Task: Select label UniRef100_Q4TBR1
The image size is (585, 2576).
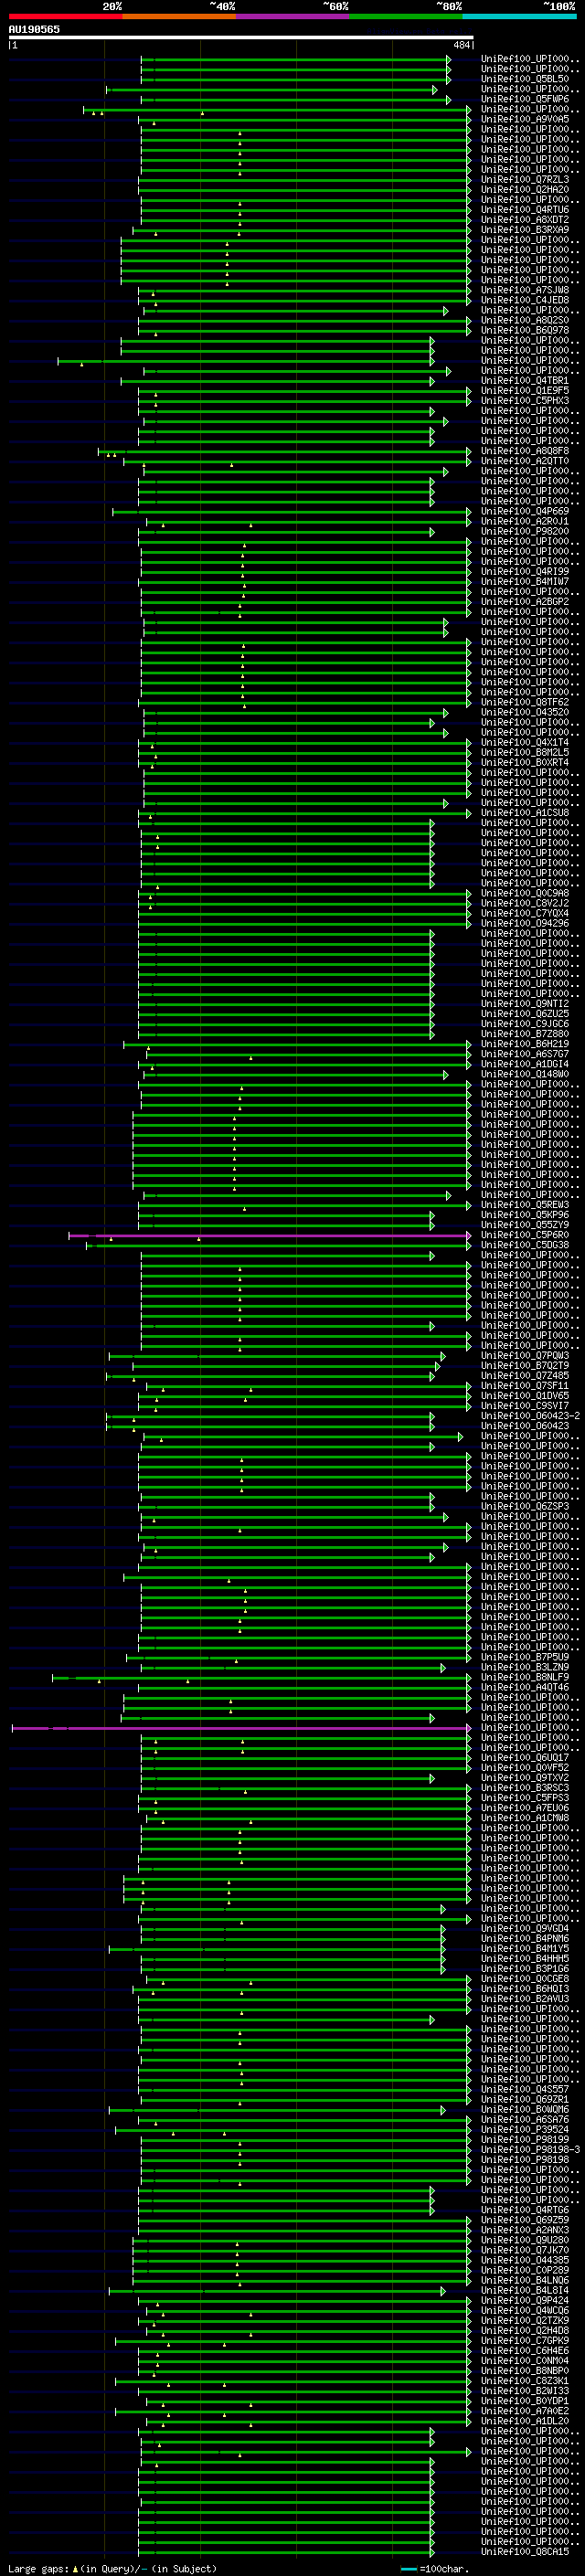Action: (x=525, y=380)
